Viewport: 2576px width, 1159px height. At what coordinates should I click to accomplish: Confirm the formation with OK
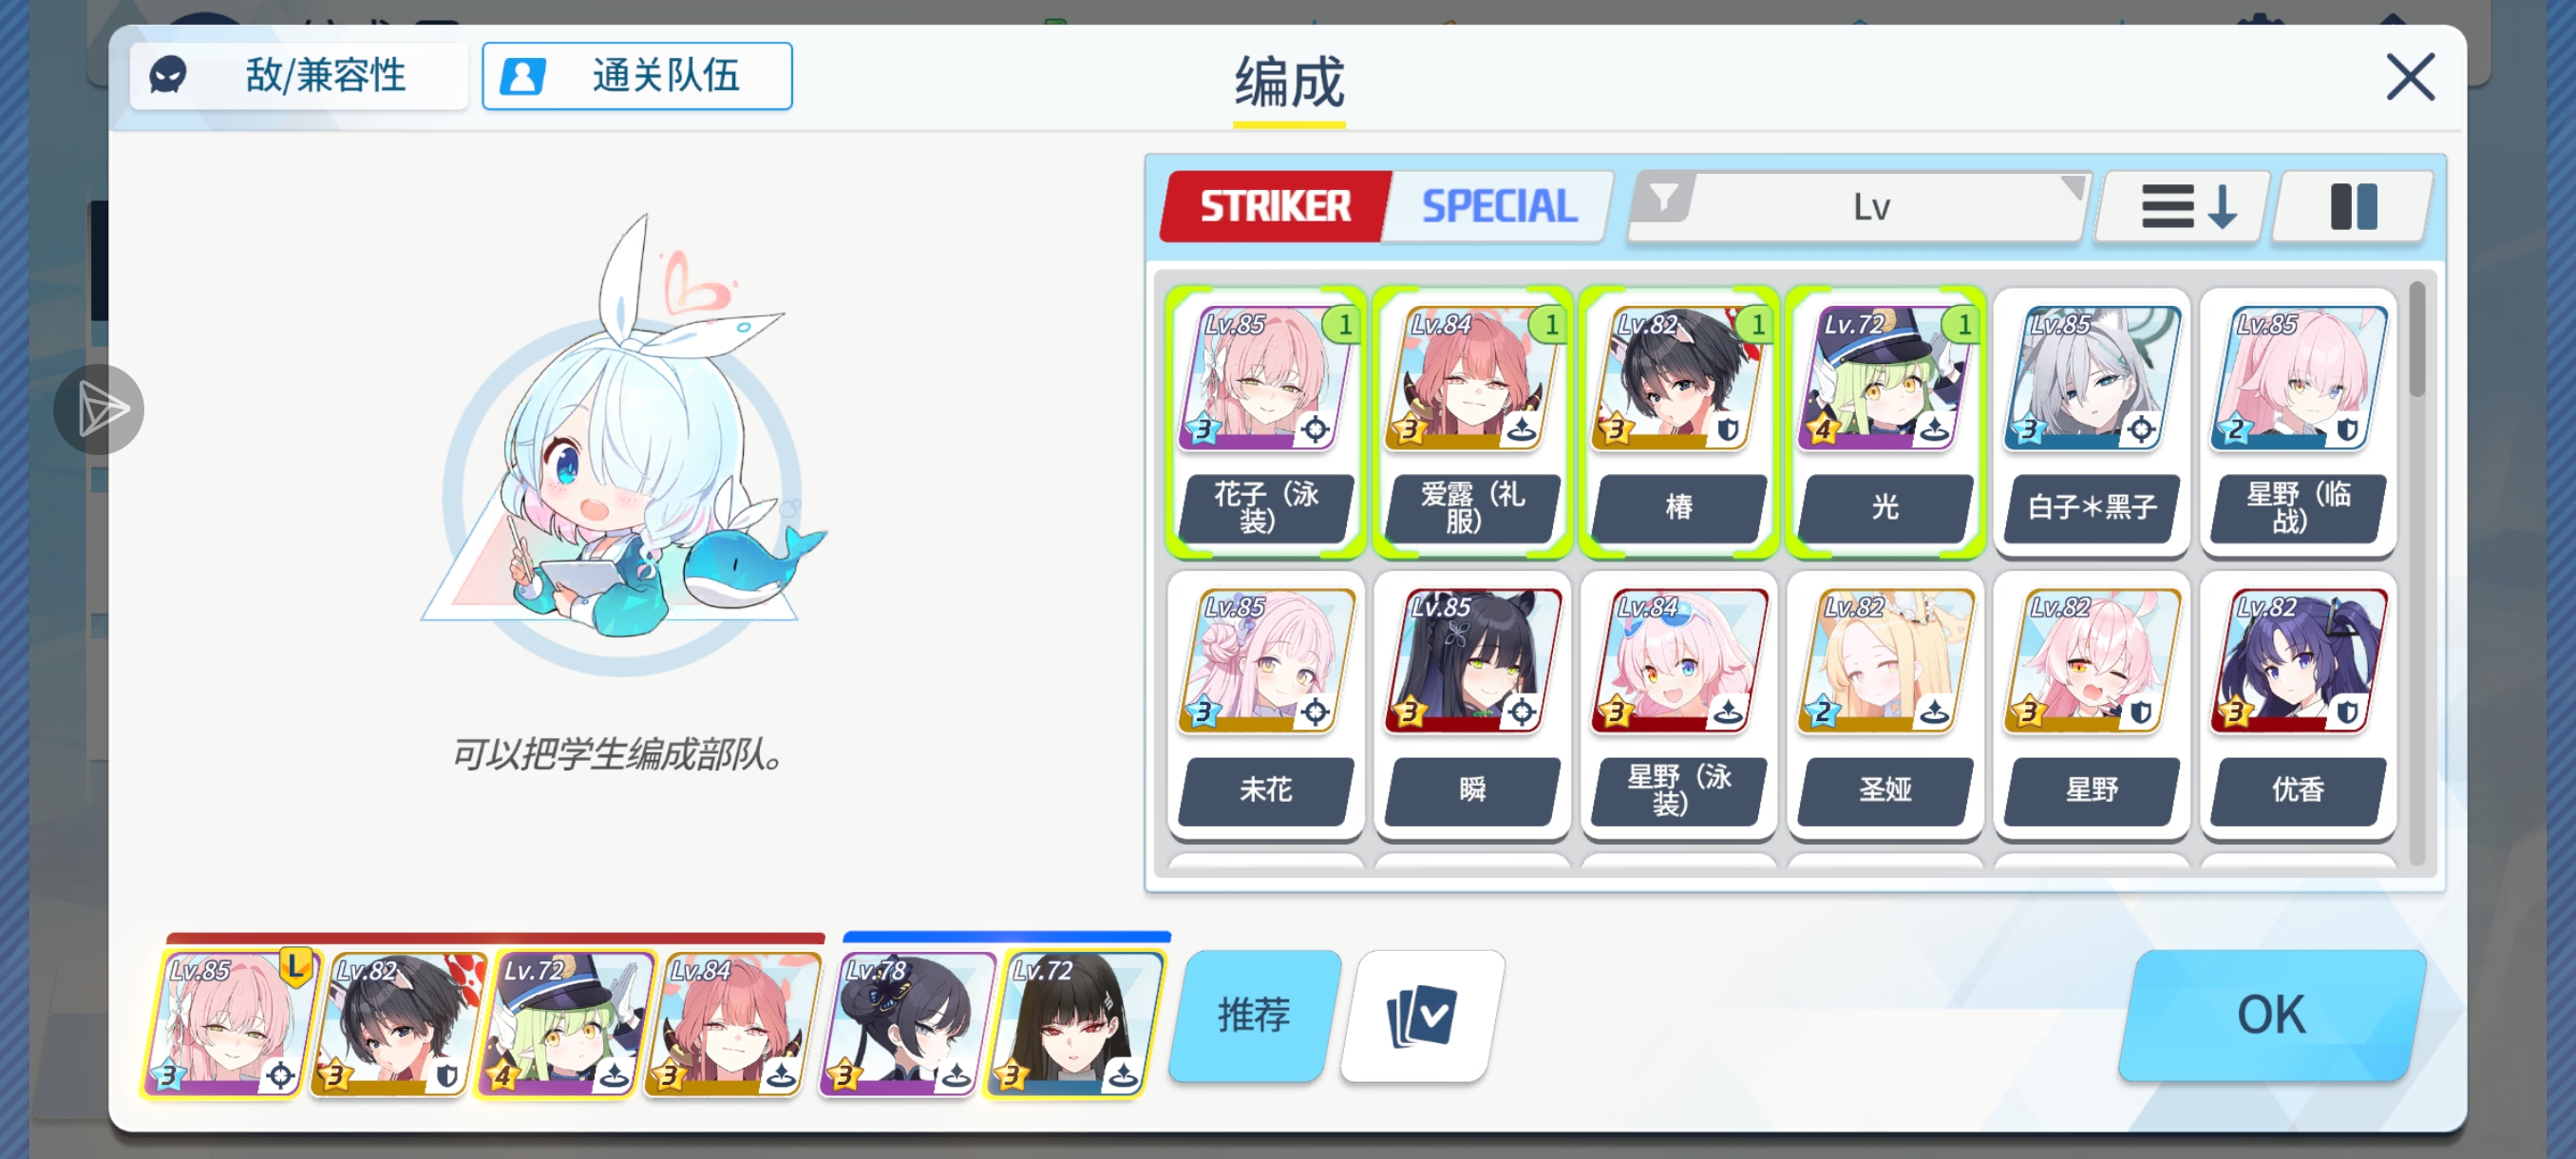pos(2272,1016)
